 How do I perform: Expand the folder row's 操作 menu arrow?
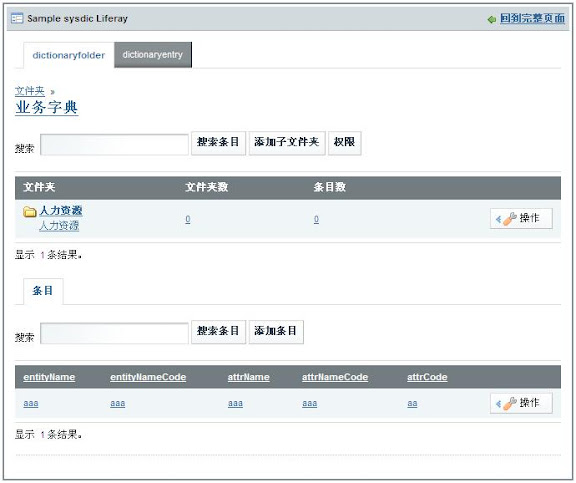pyautogui.click(x=498, y=219)
